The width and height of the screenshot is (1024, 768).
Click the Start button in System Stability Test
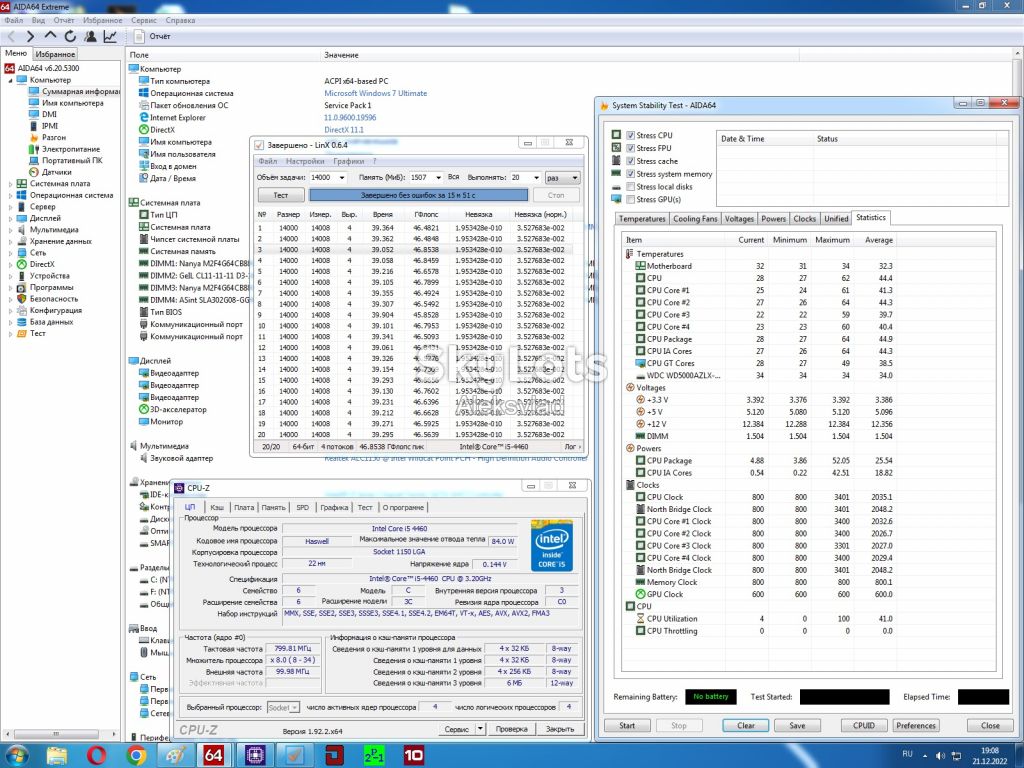click(x=627, y=726)
